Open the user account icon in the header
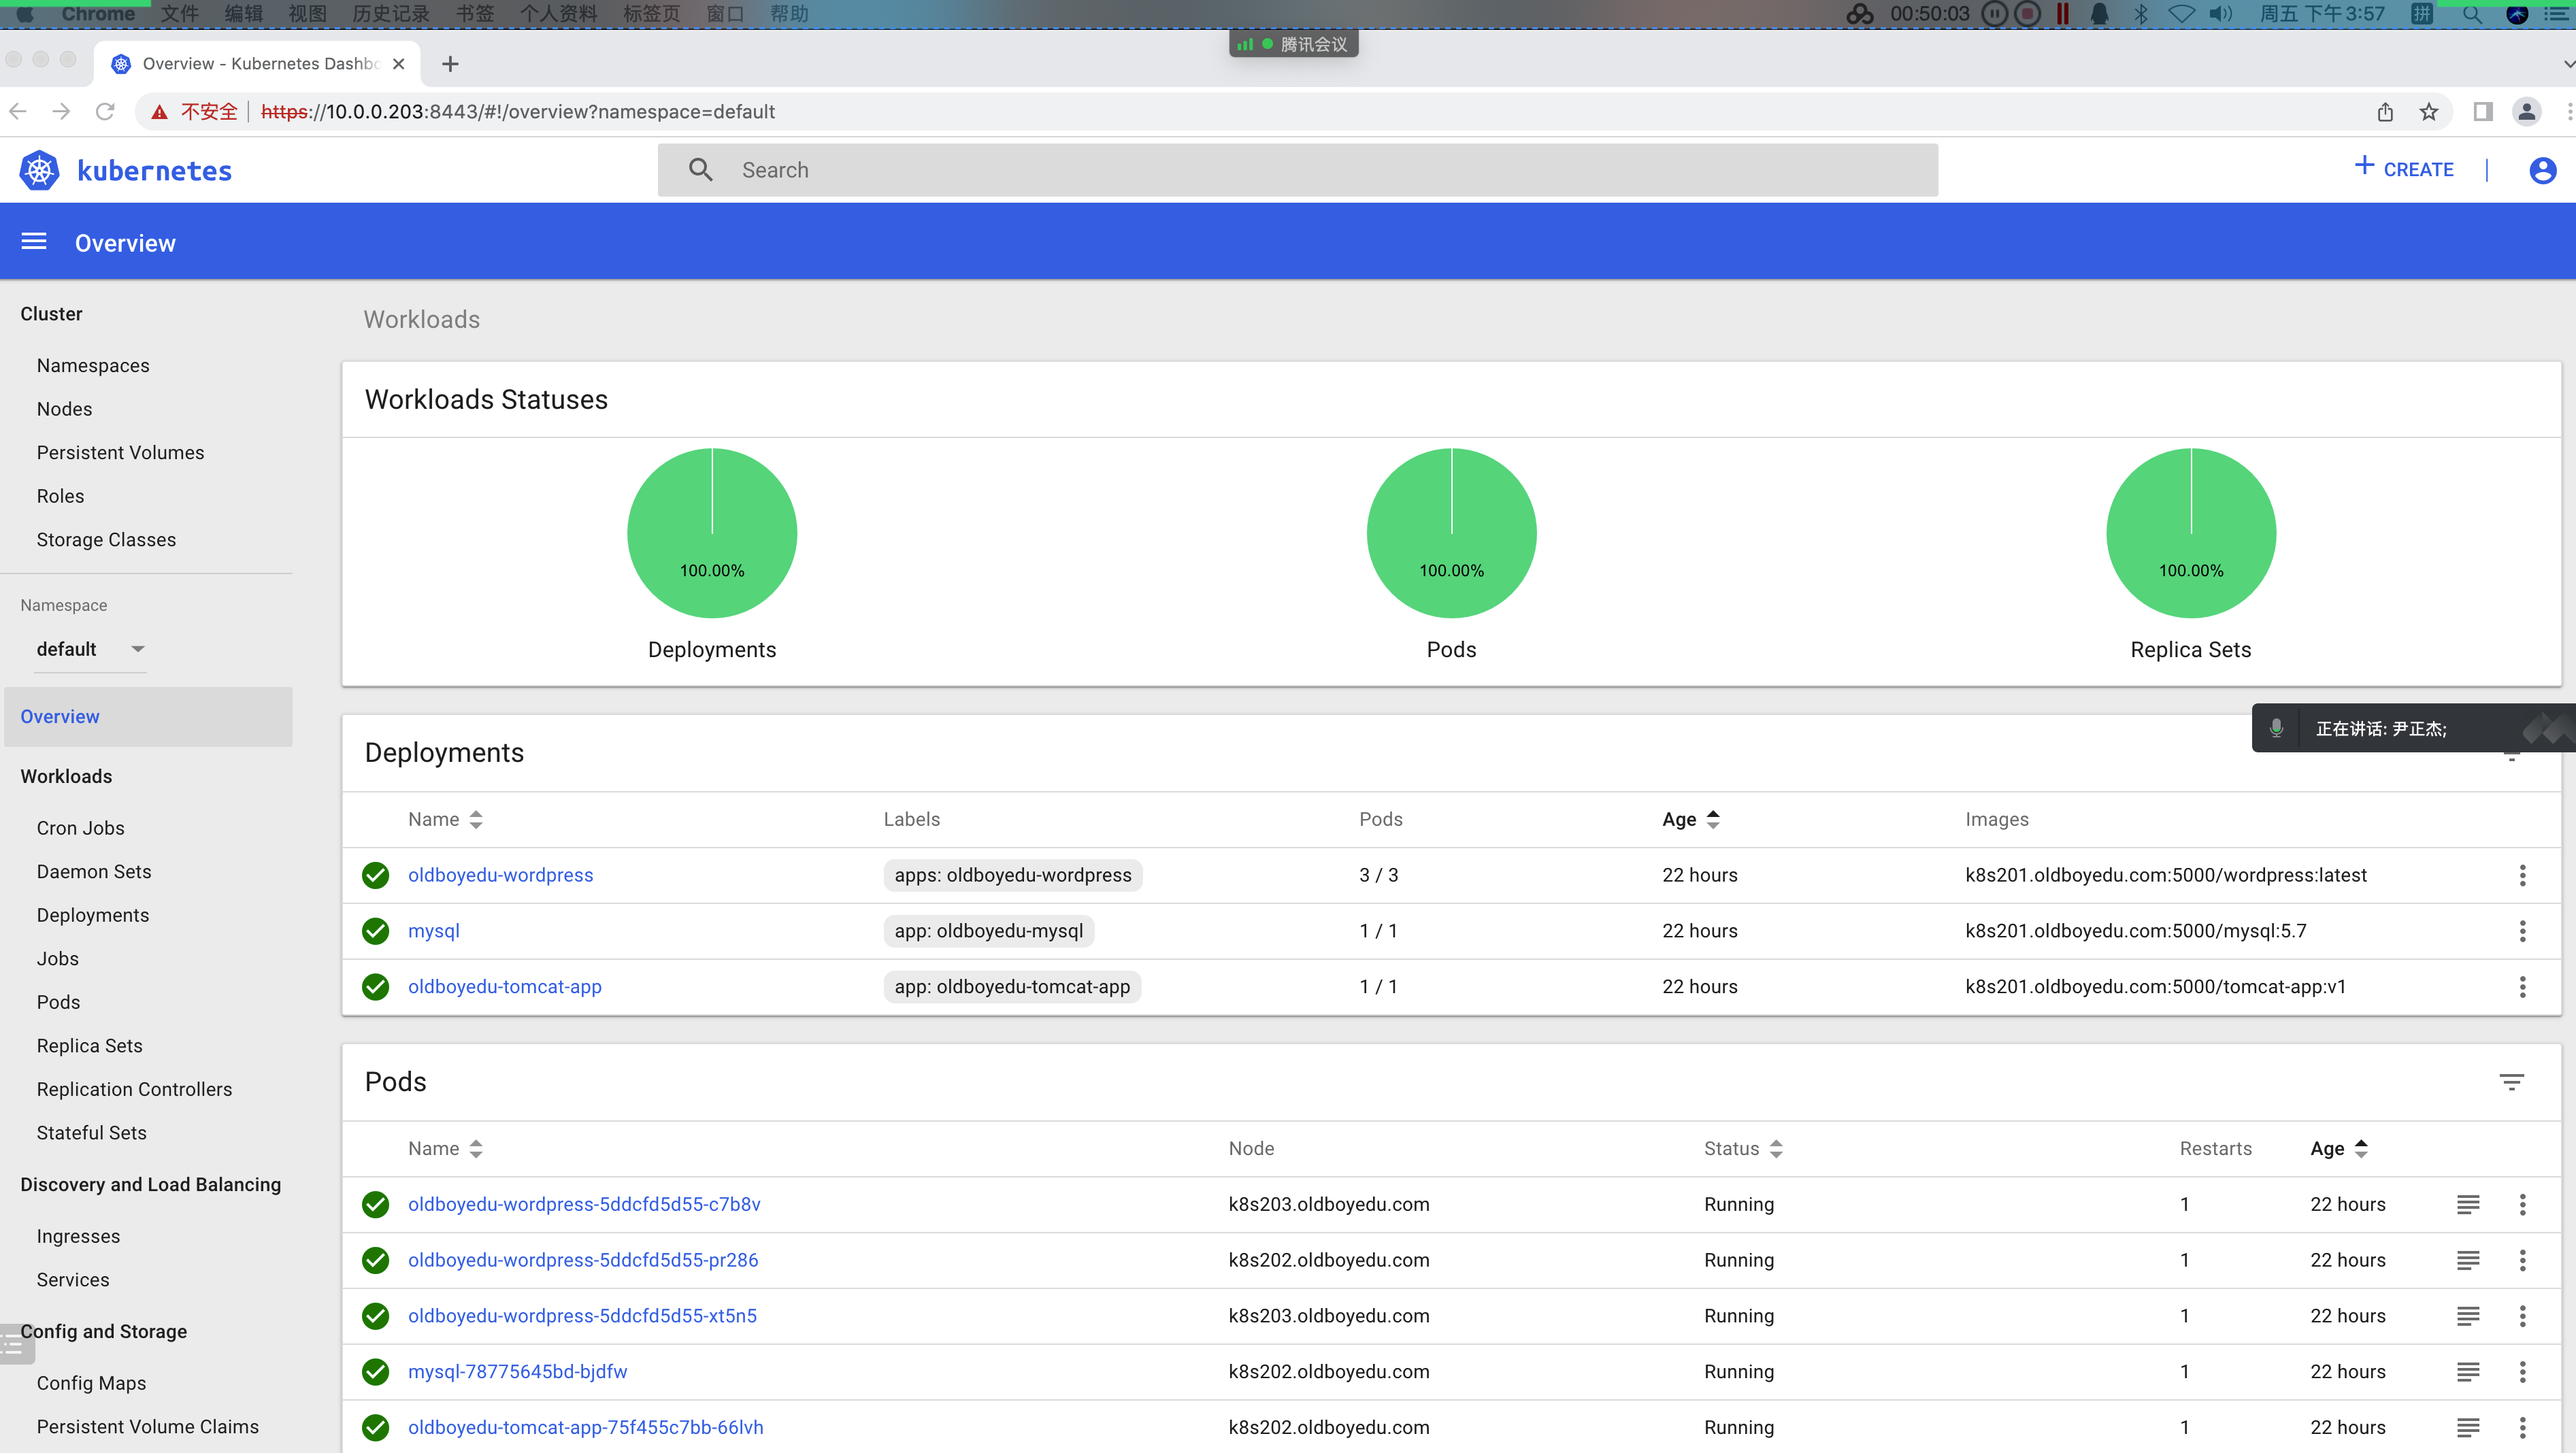The height and width of the screenshot is (1453, 2576). click(2542, 170)
